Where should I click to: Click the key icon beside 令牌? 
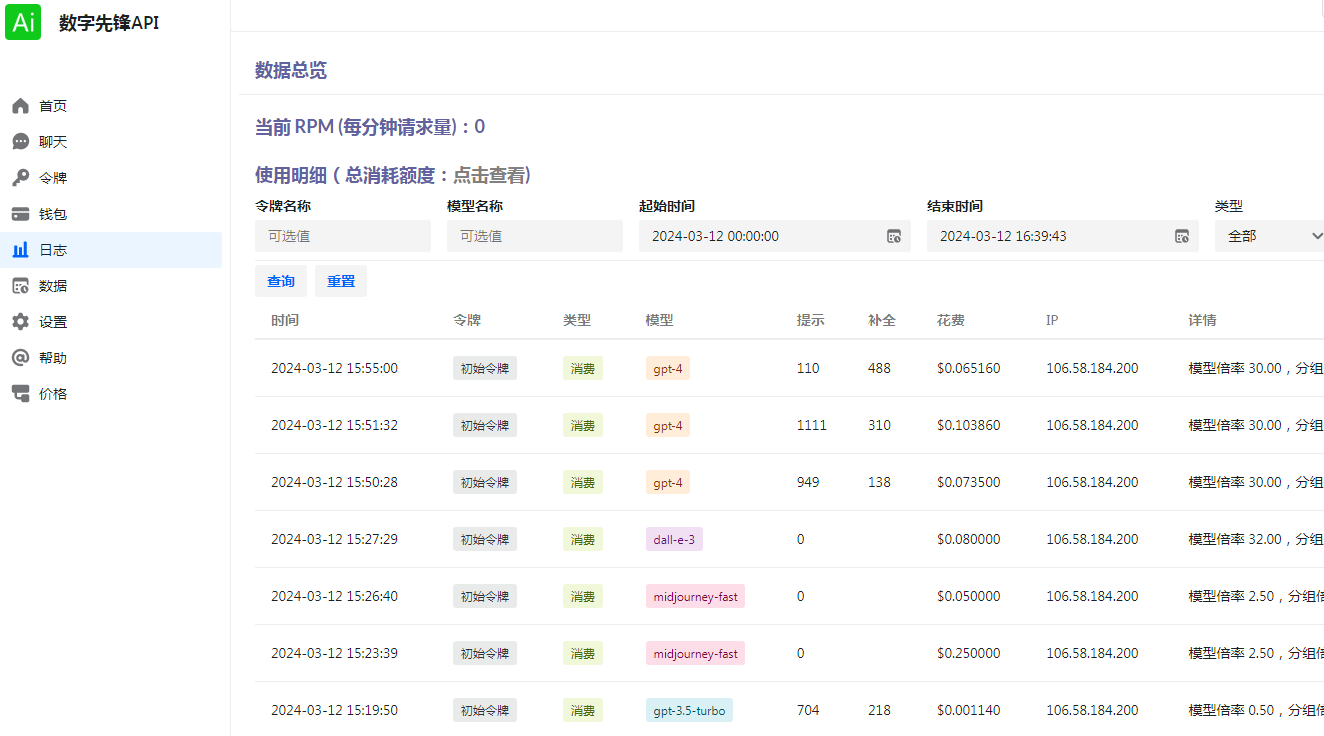click(x=20, y=178)
